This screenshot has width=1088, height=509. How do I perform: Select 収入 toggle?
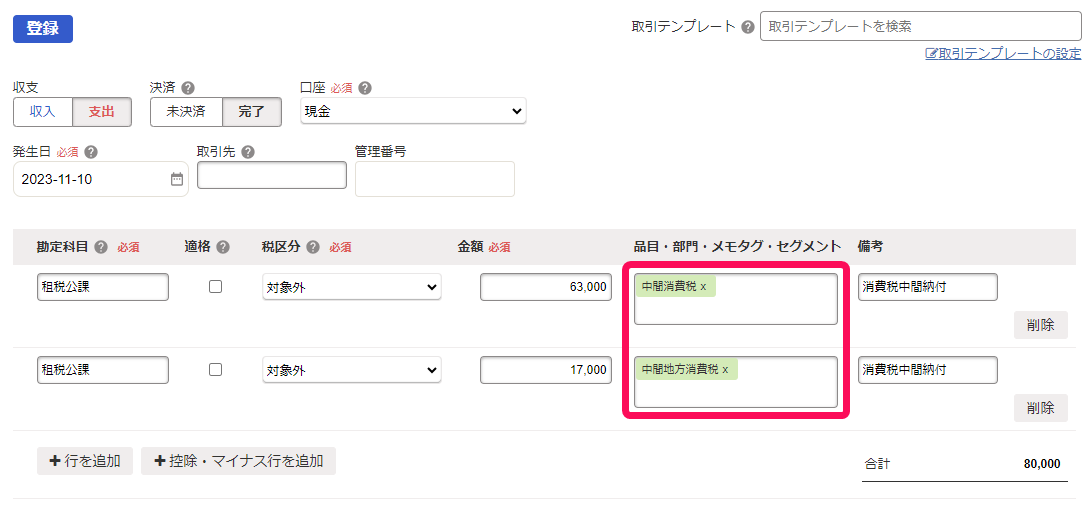[x=43, y=112]
